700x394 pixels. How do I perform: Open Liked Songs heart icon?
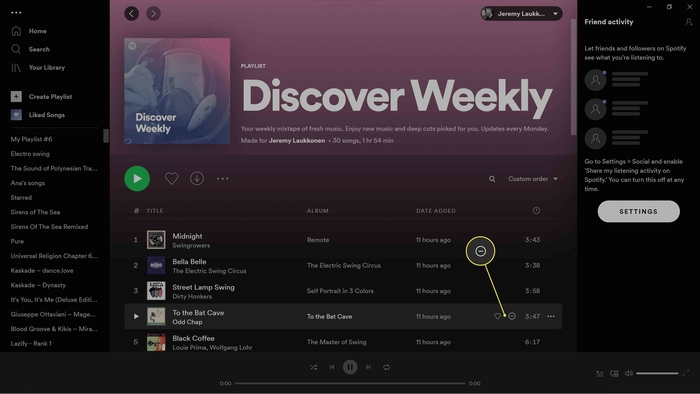pyautogui.click(x=16, y=115)
